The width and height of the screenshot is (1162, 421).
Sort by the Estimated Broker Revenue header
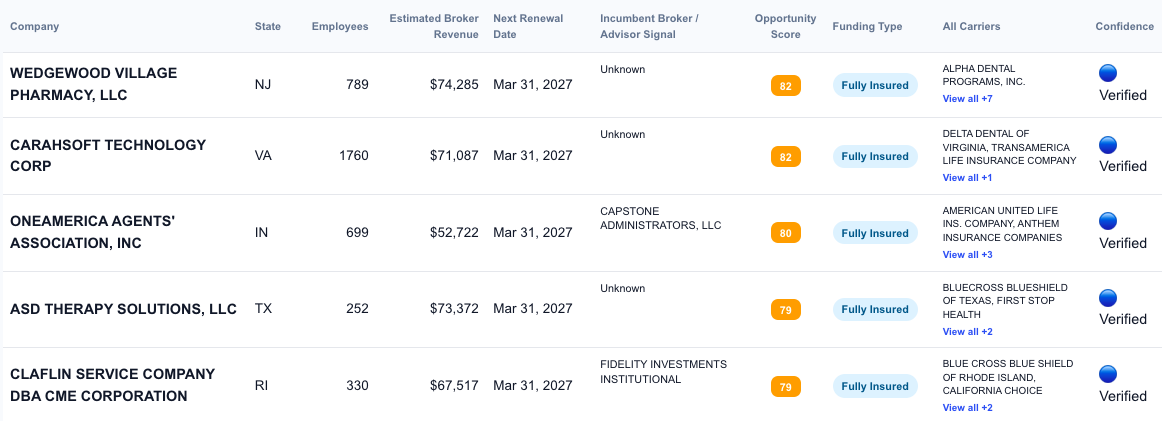pos(434,27)
